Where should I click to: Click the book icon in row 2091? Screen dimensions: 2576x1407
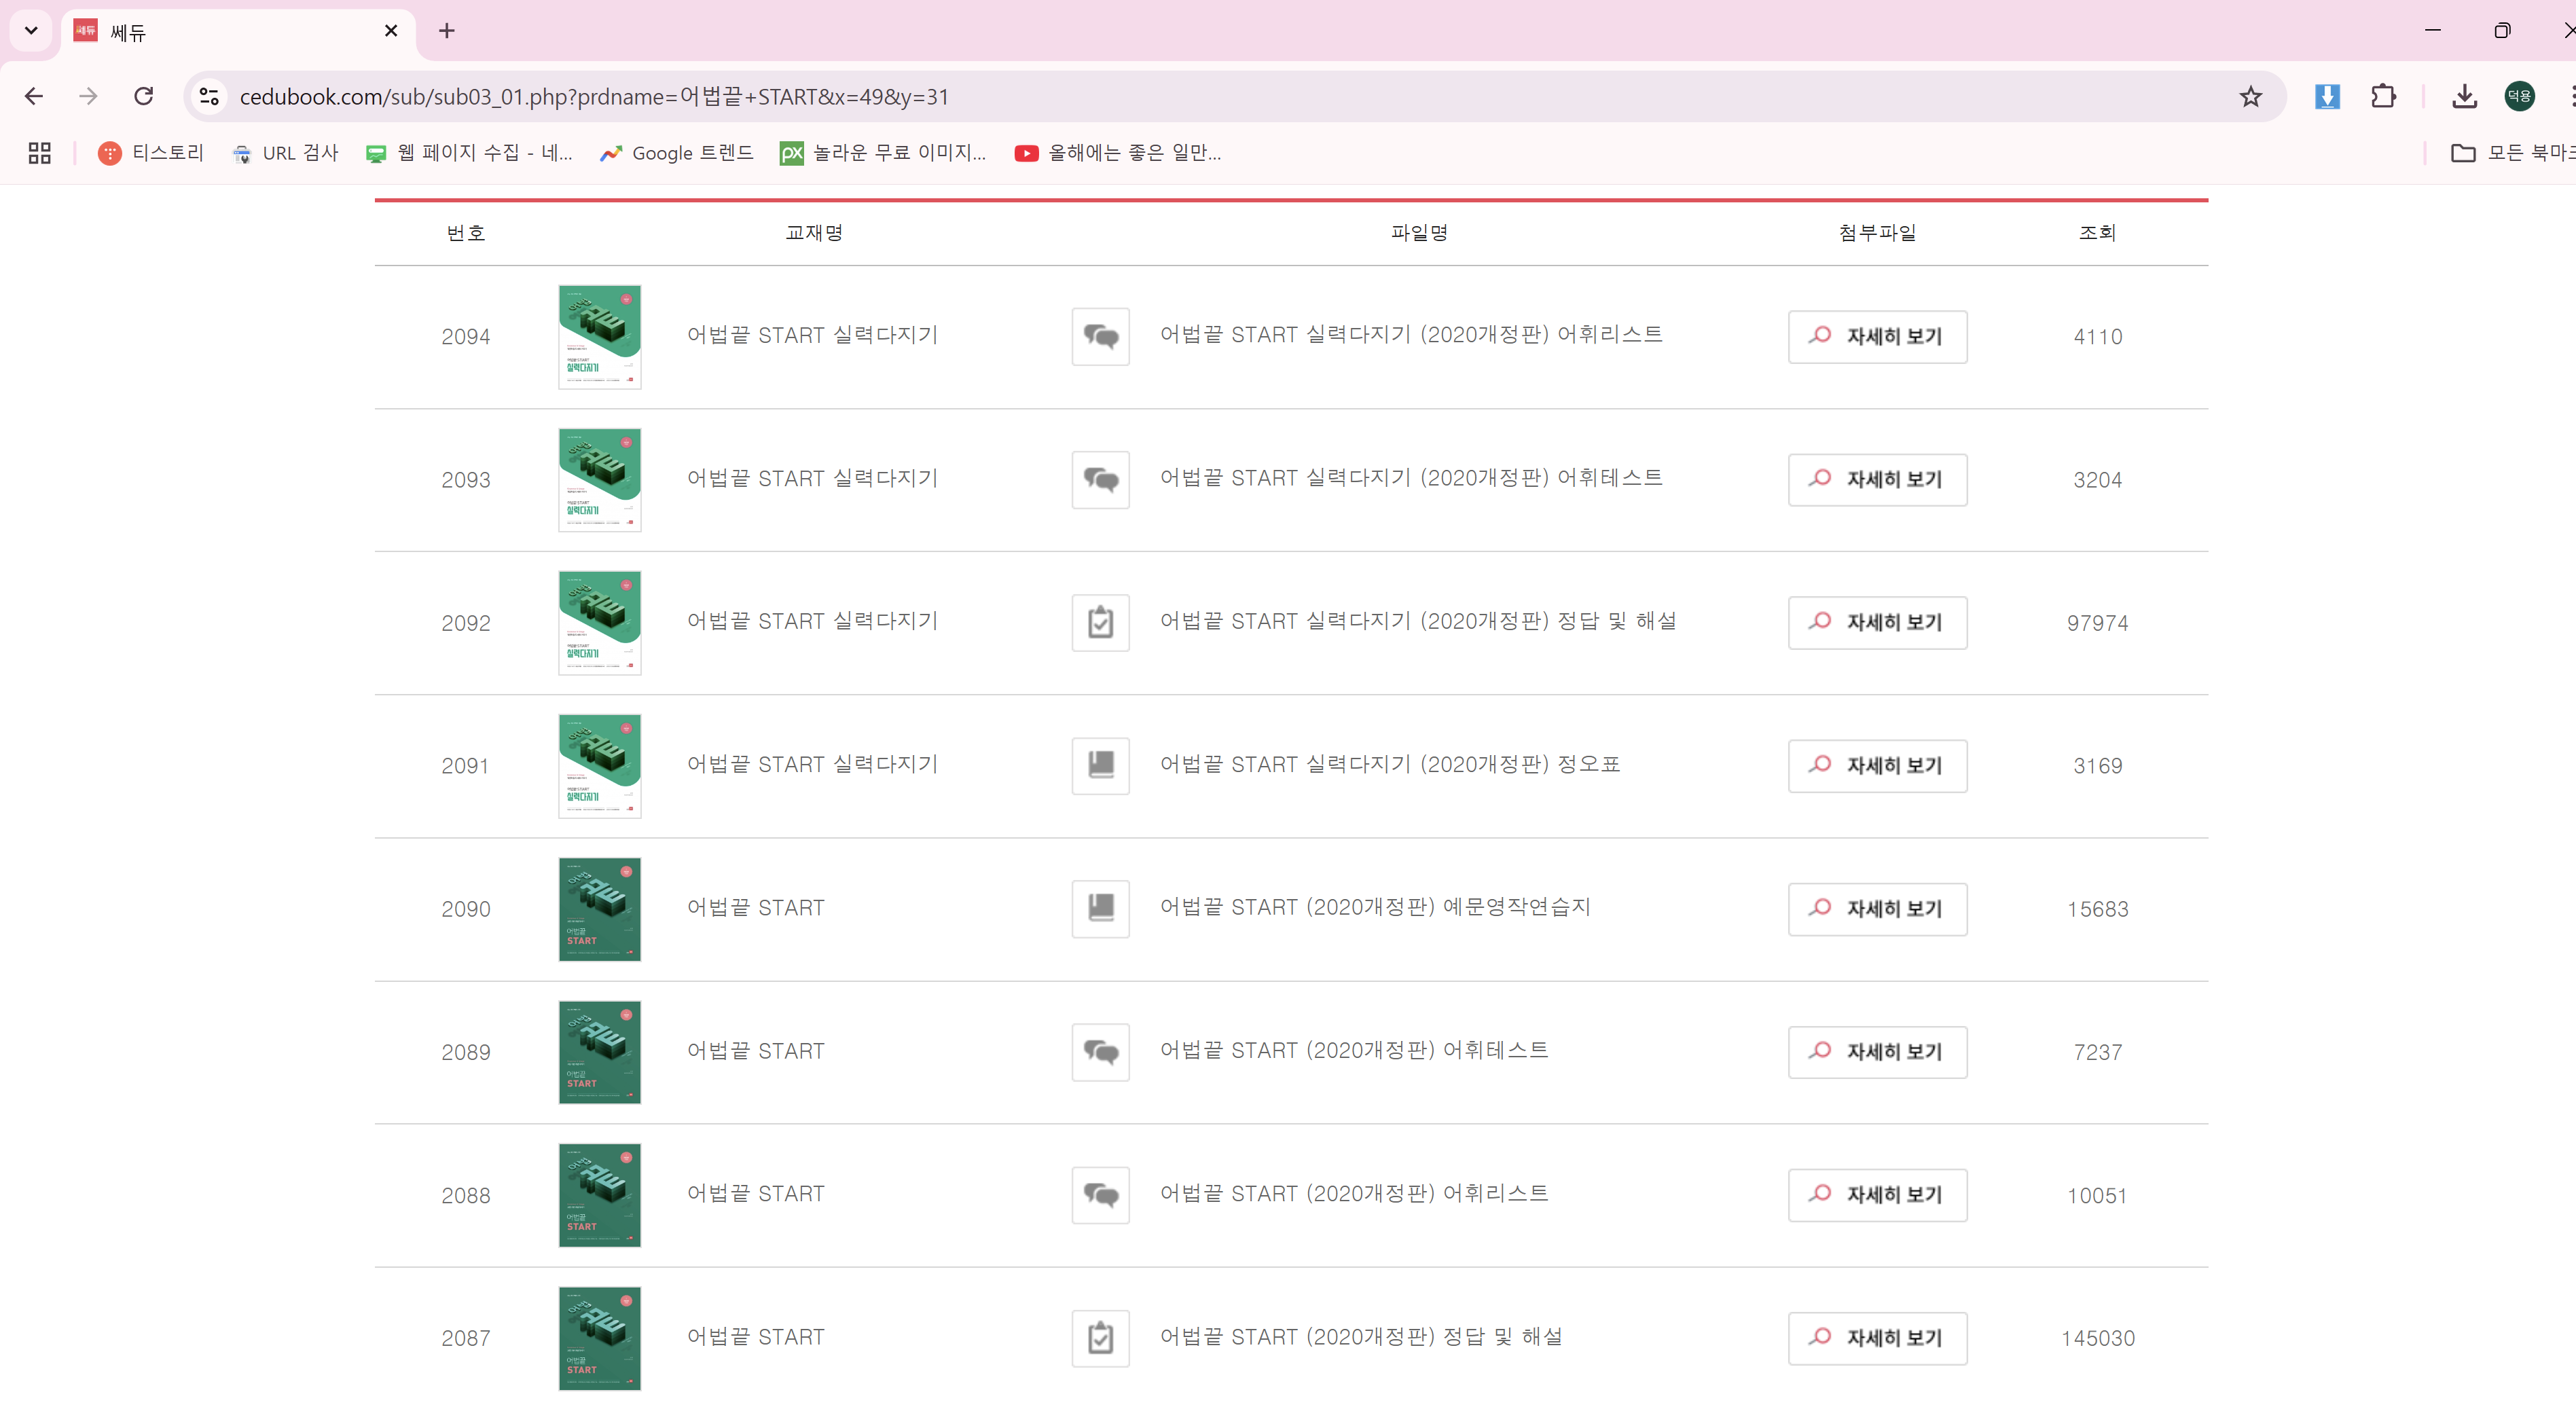(x=1100, y=765)
